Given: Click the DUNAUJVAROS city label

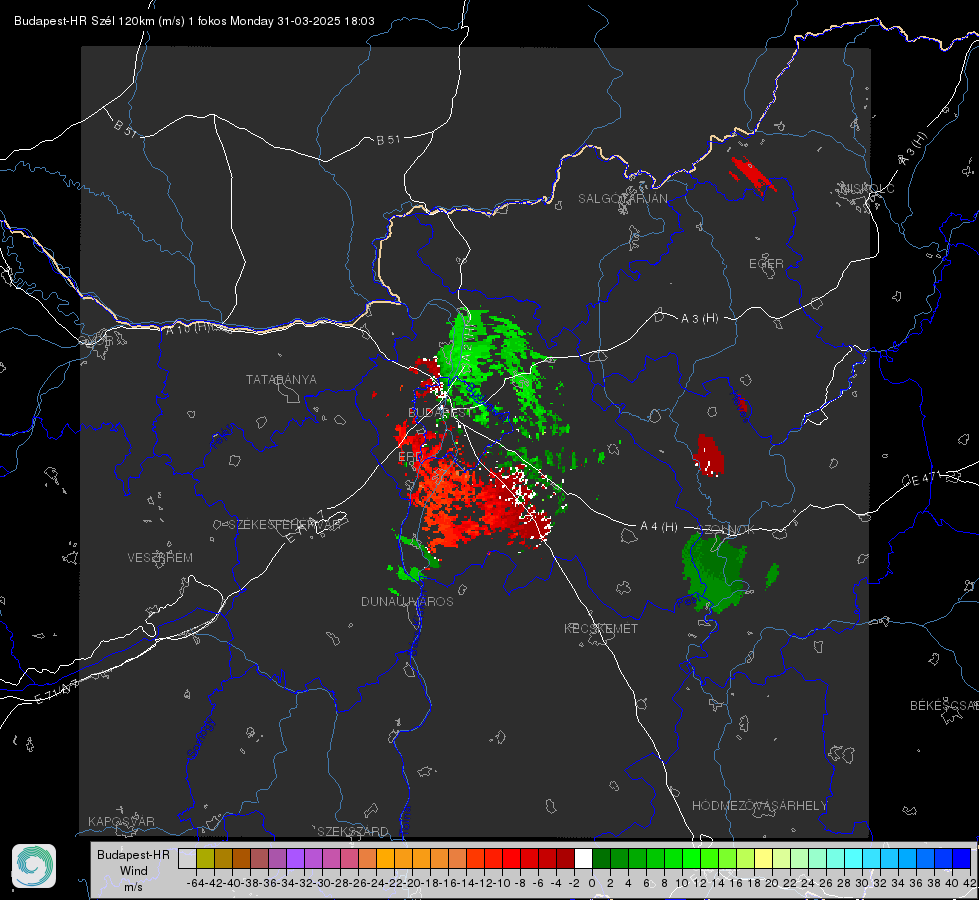Looking at the screenshot, I should pos(407,601).
